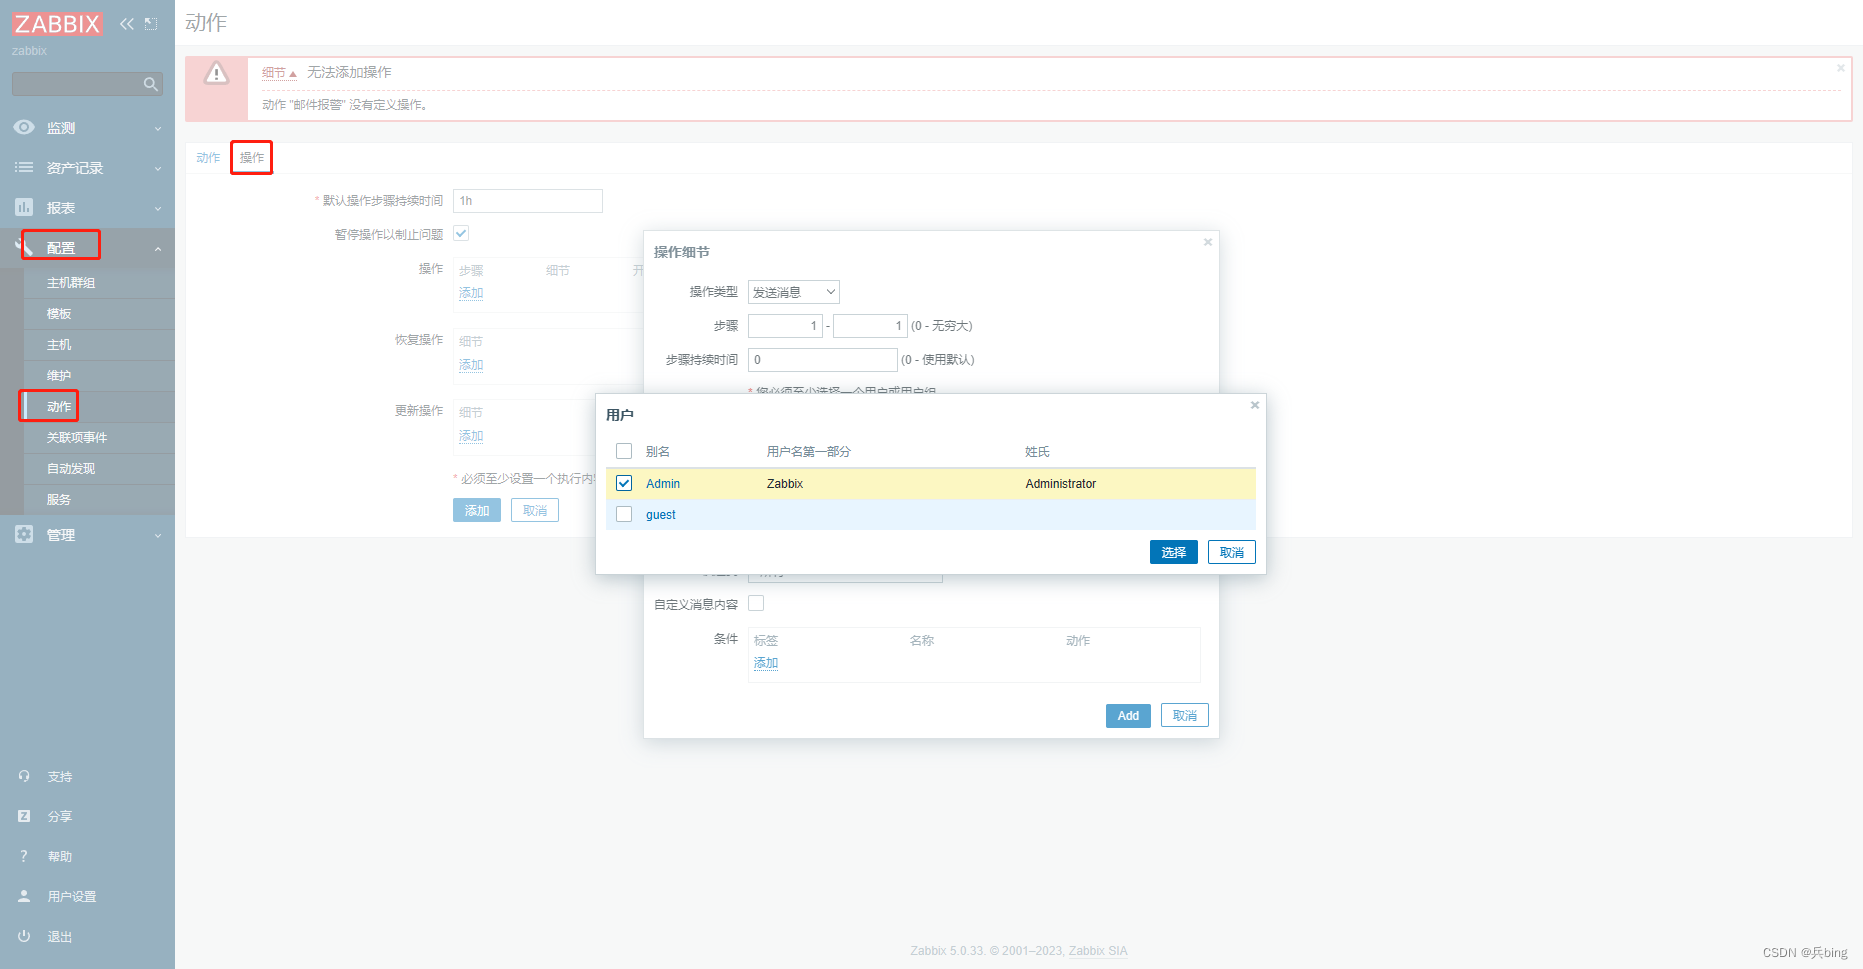Image resolution: width=1863 pixels, height=969 pixels.
Task: Close the 用户 popup dialog
Action: click(1255, 405)
